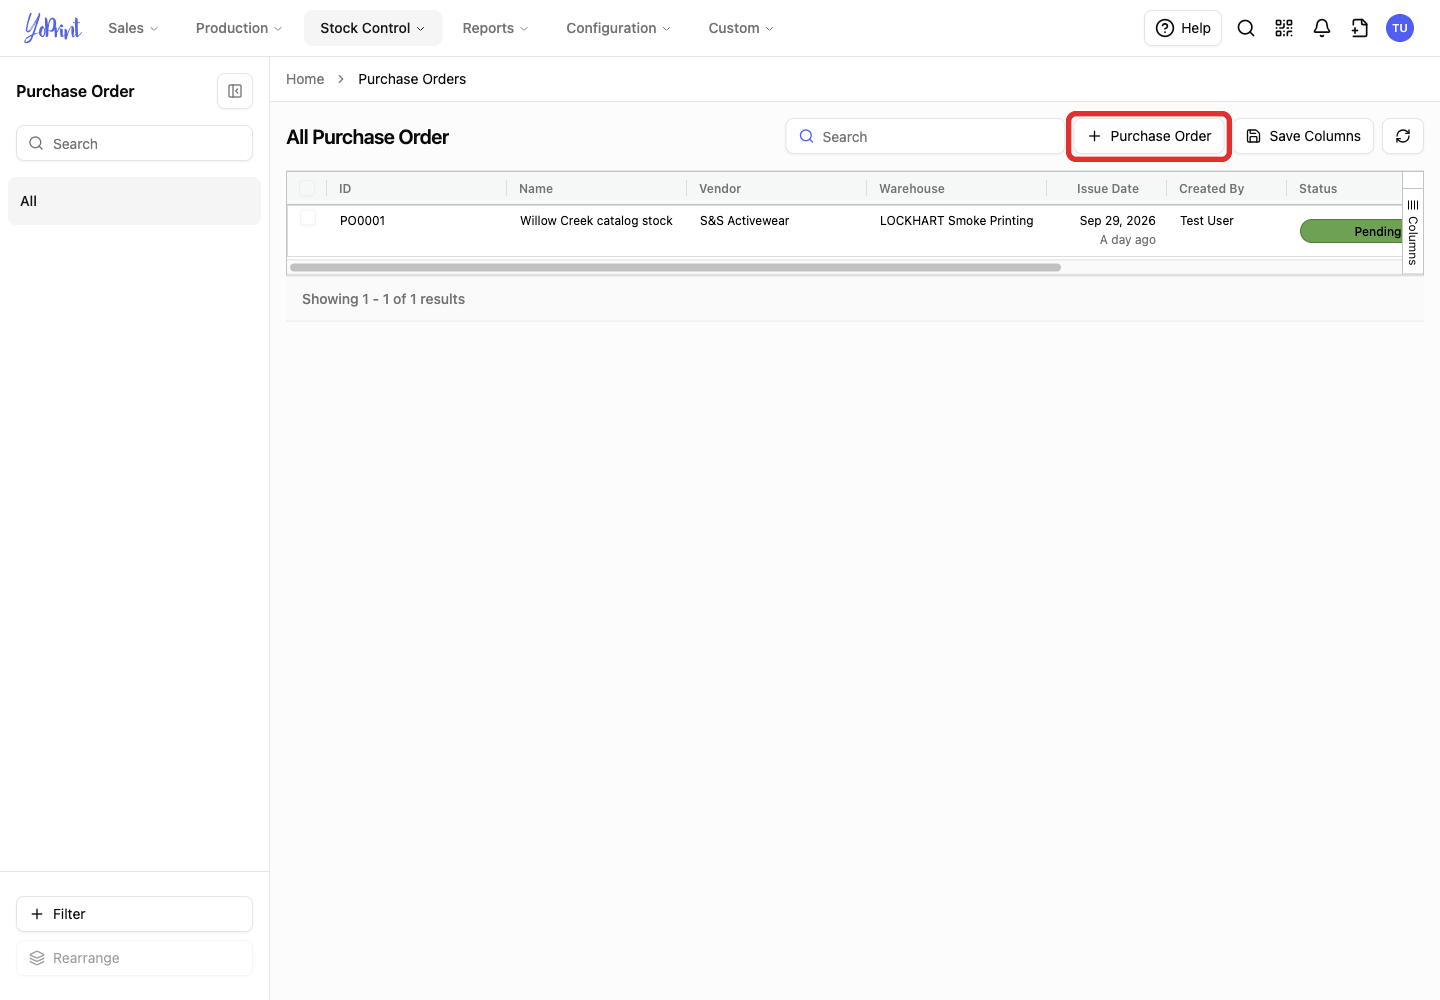Open the TU user avatar menu
The image size is (1440, 1000).
1400,28
